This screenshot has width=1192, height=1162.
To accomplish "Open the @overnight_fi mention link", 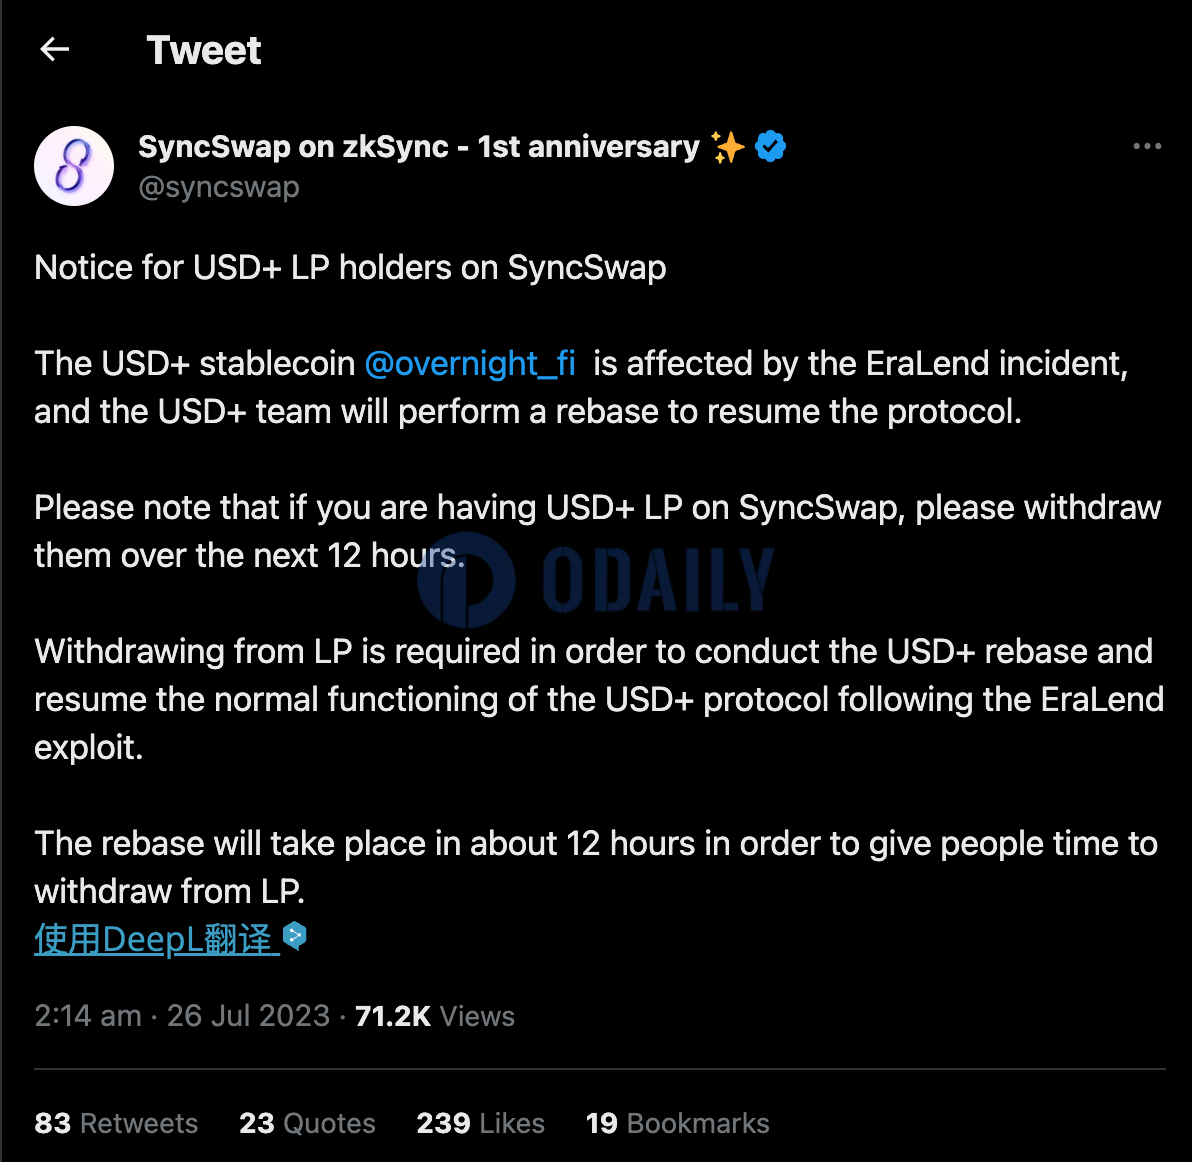I will click(x=470, y=363).
